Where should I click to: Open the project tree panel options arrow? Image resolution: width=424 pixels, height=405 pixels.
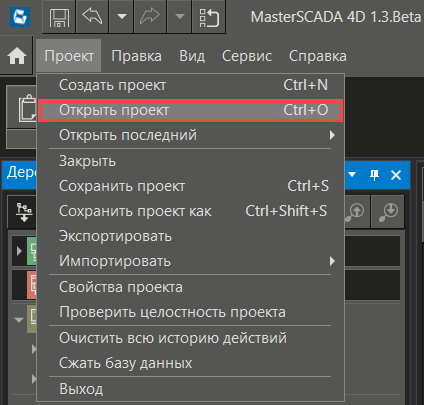click(x=352, y=174)
